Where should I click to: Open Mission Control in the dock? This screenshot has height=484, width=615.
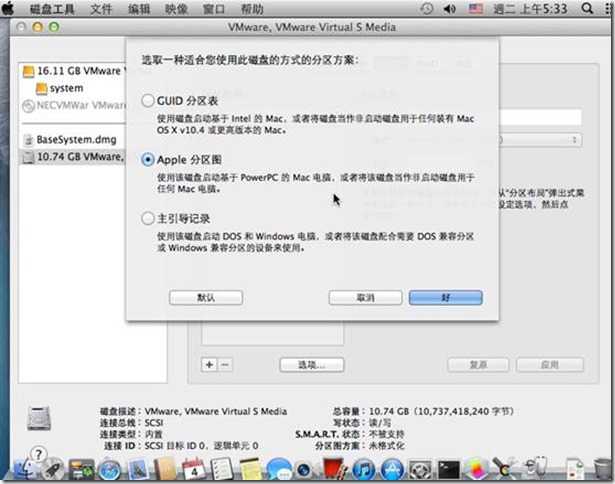coord(81,469)
